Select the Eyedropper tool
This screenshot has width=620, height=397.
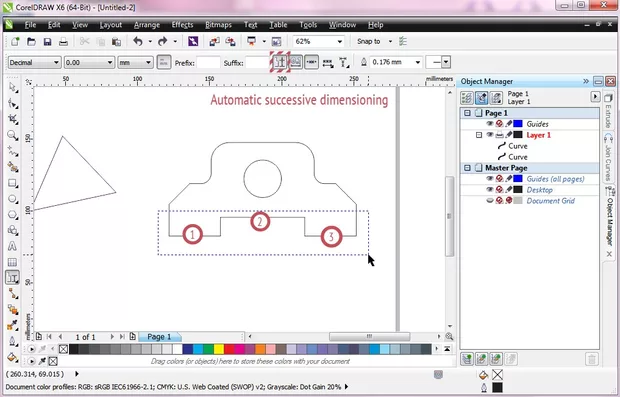coord(13,325)
